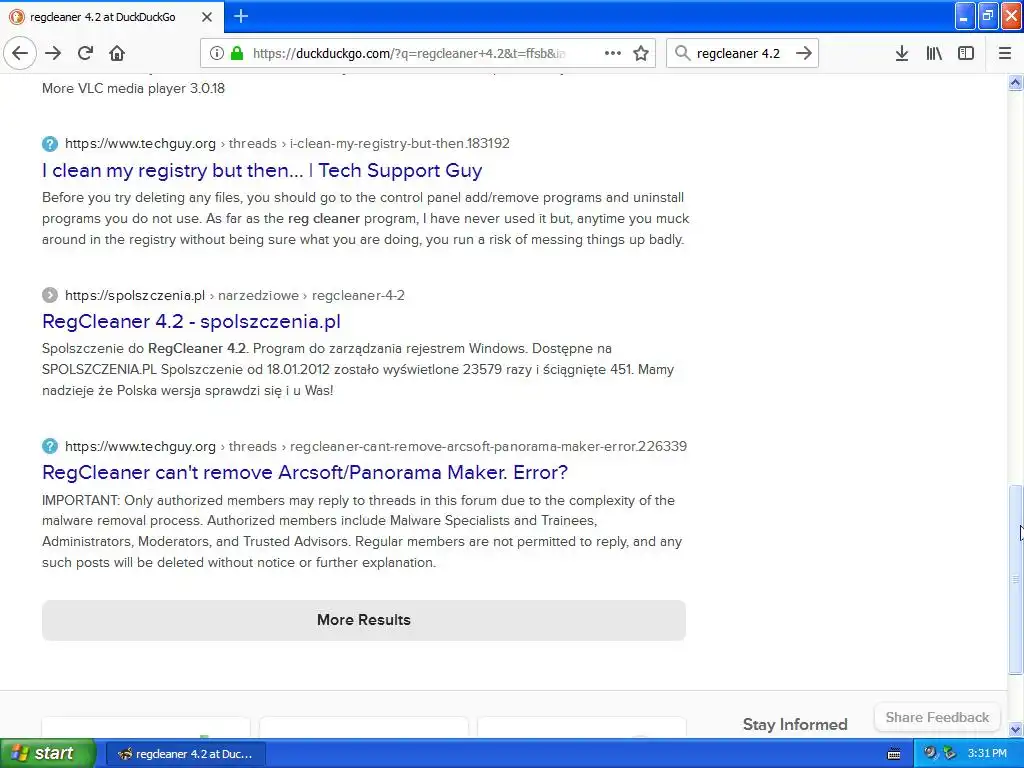Image resolution: width=1024 pixels, height=768 pixels.
Task: Open the Windows Start menu
Action: tap(48, 754)
